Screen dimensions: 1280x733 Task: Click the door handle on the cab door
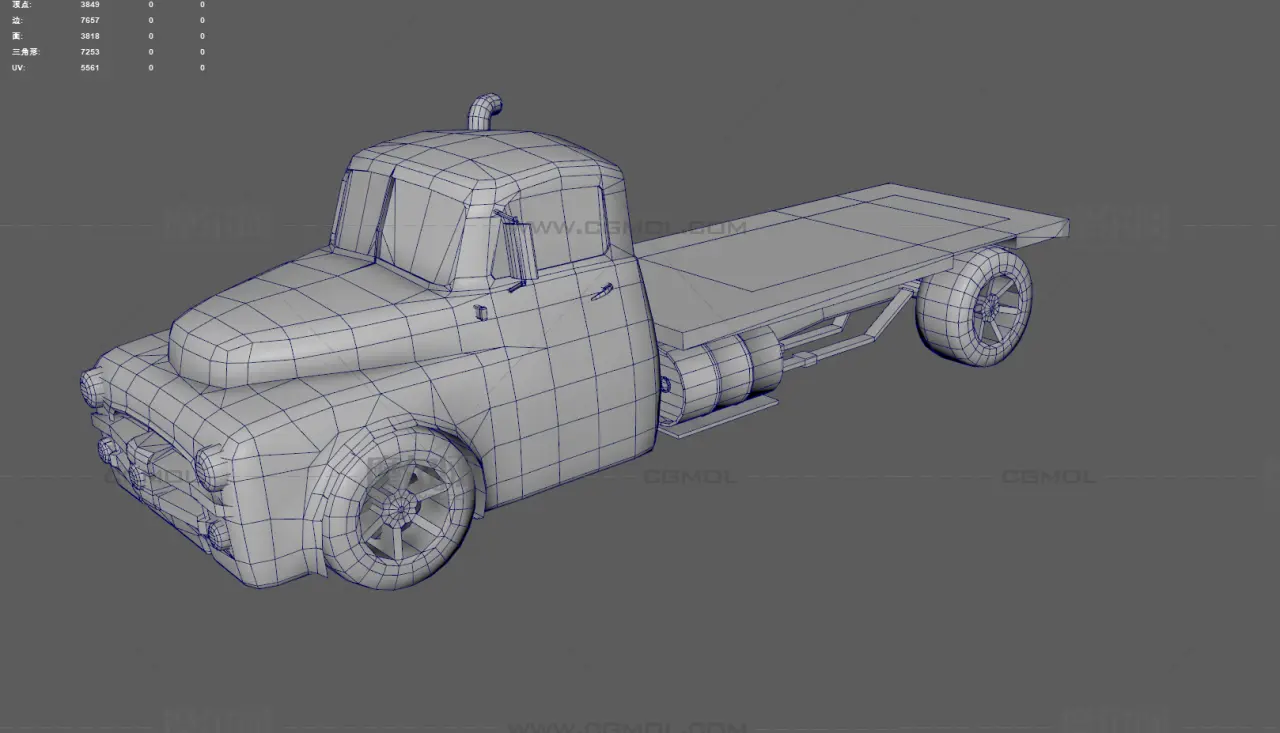point(601,292)
